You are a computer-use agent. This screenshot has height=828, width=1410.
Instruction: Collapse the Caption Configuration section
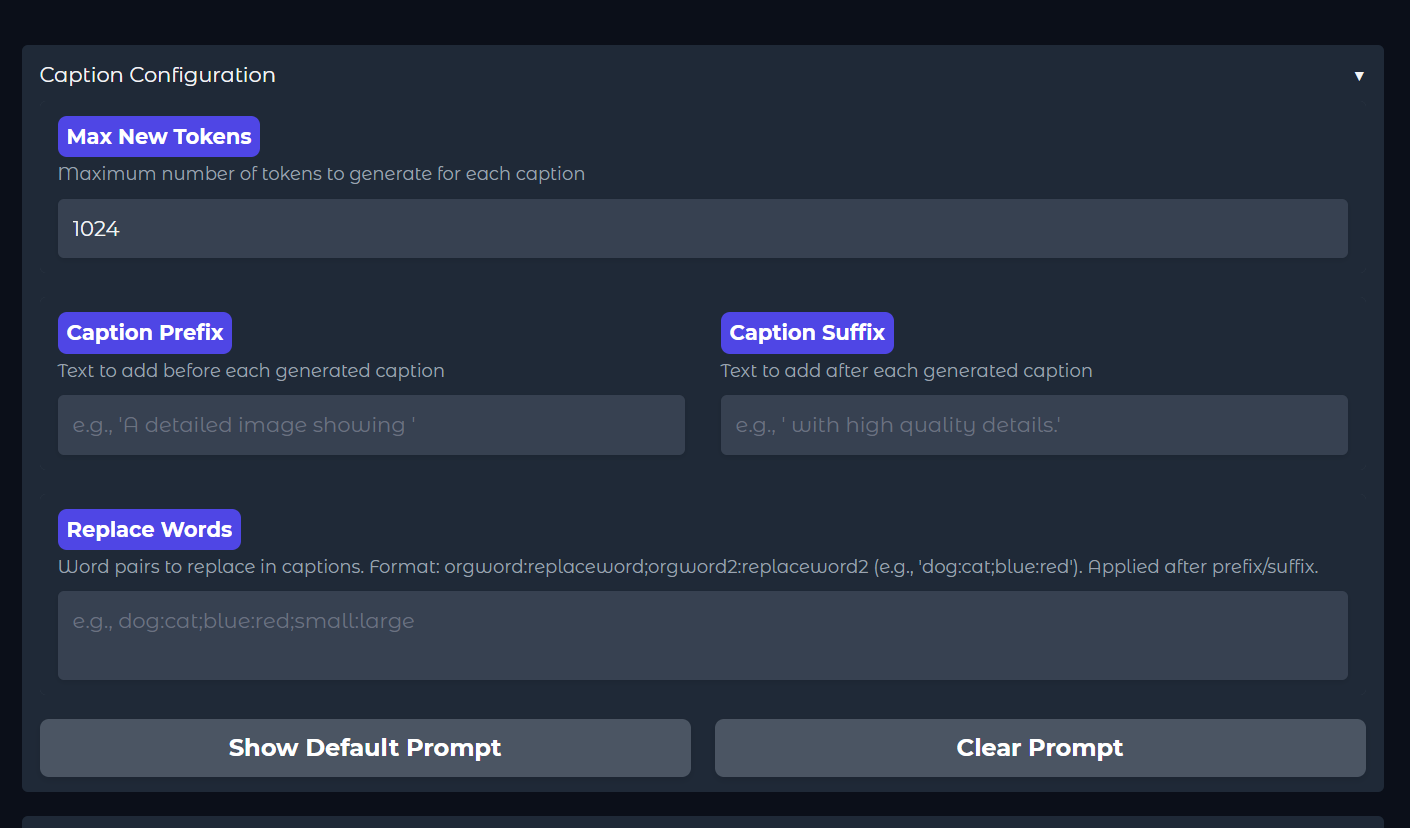1359,74
